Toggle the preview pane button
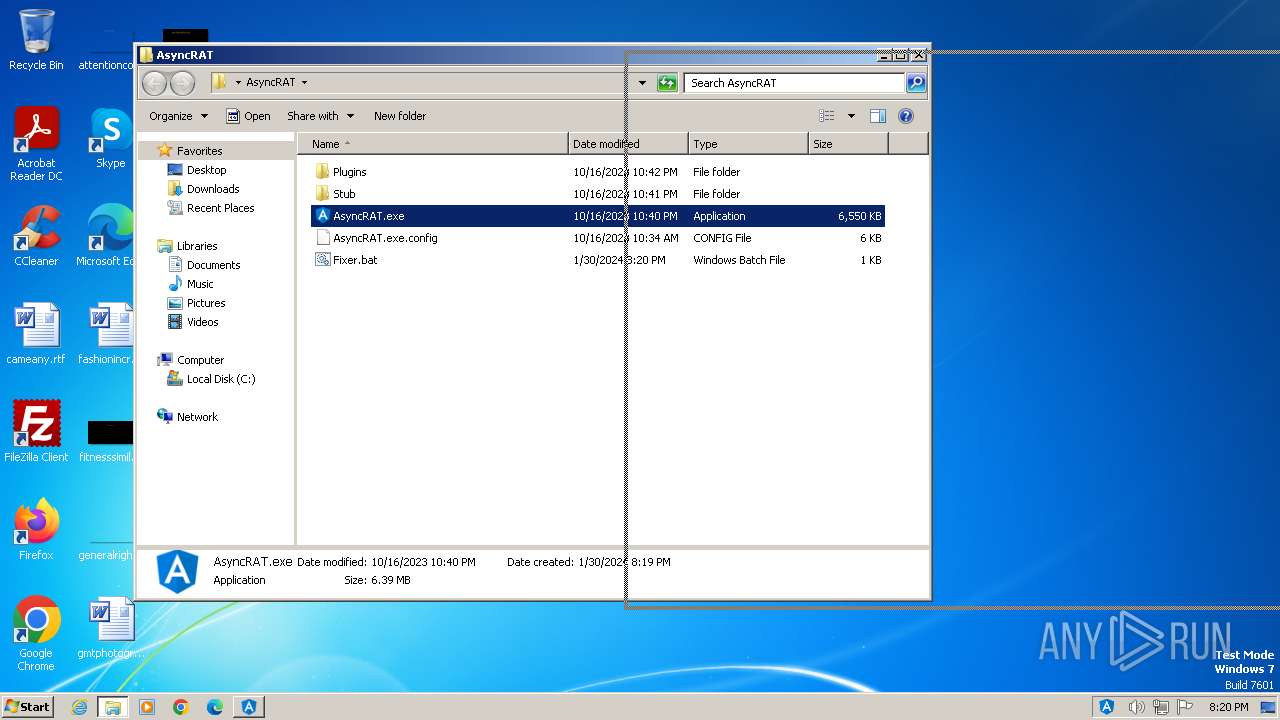This screenshot has height=720, width=1280. point(877,116)
